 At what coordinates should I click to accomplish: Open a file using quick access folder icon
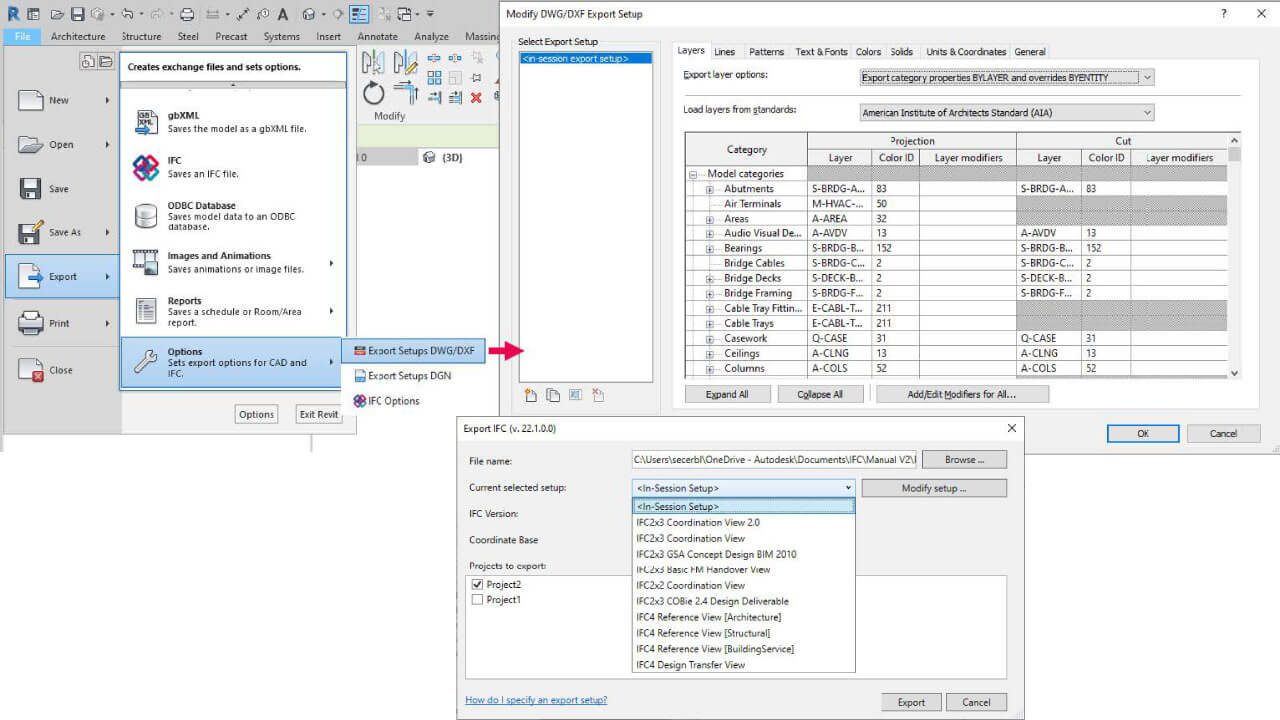[x=57, y=15]
